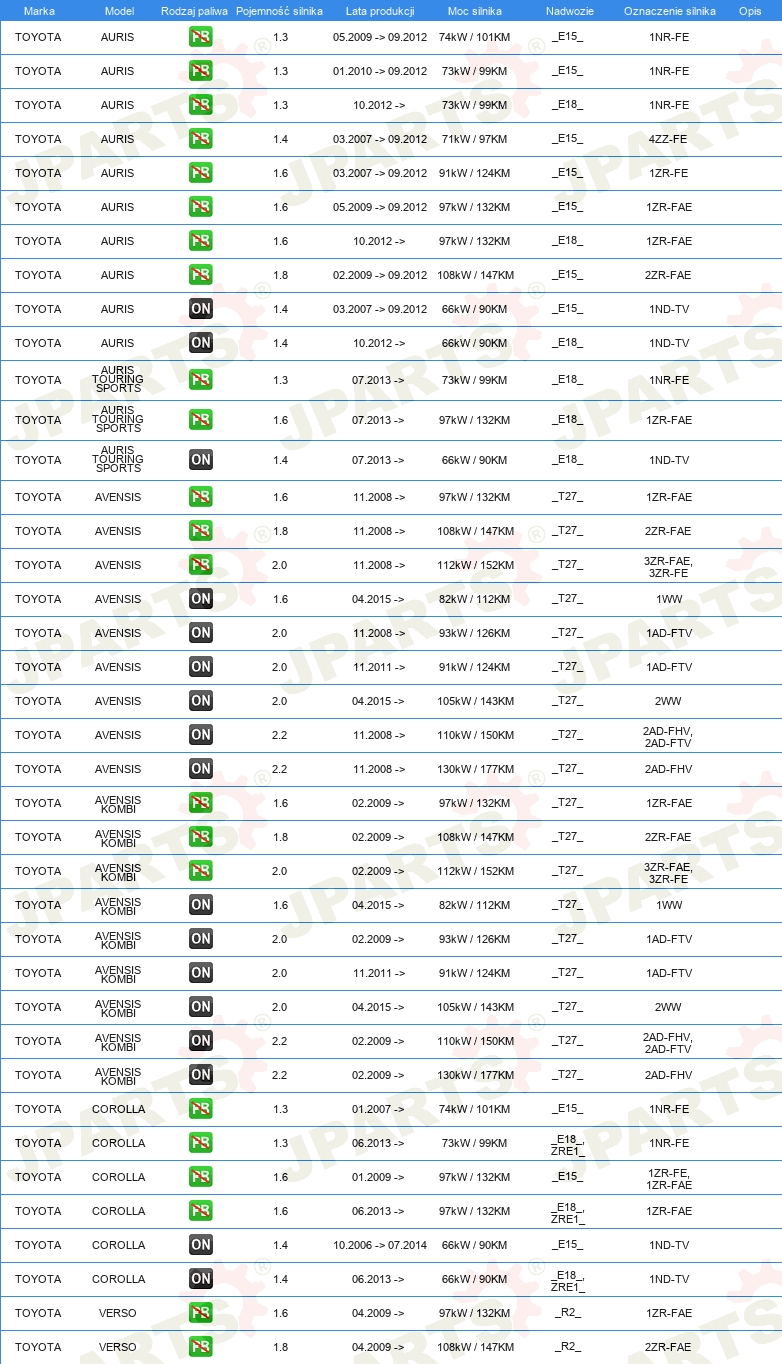782x1364 pixels.
Task: Click the petrol icon in the Auris Touring Sports 1ZR-FAE row
Action: pyautogui.click(x=201, y=420)
